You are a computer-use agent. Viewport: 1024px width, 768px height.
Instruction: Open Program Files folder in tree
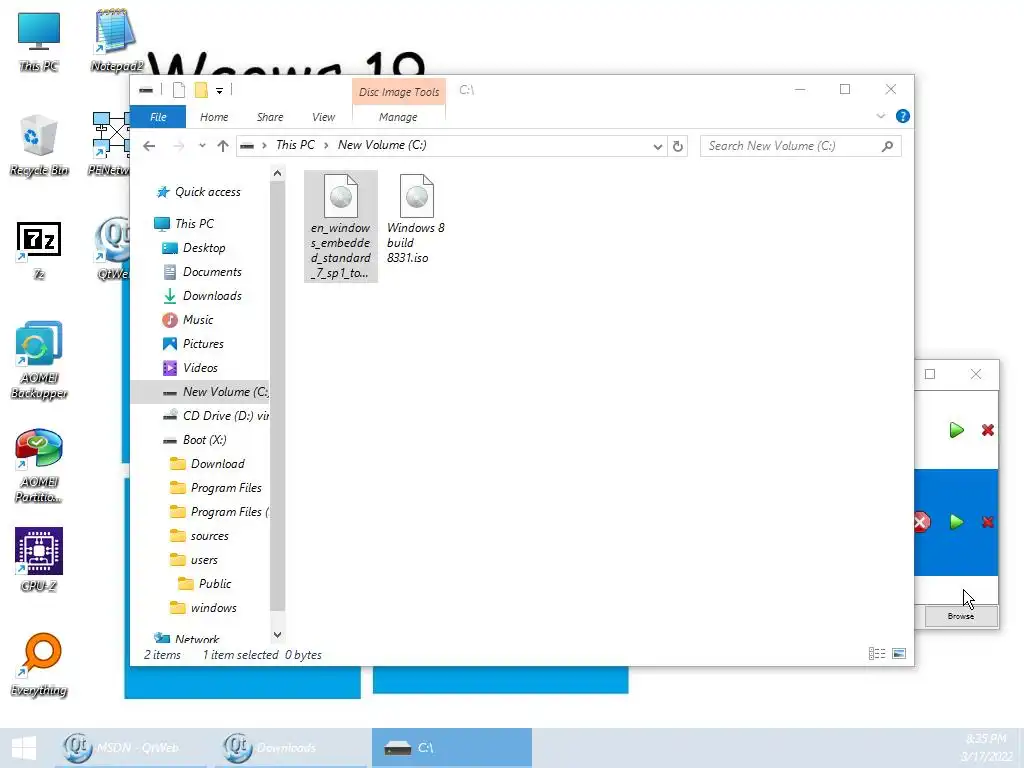click(216, 488)
